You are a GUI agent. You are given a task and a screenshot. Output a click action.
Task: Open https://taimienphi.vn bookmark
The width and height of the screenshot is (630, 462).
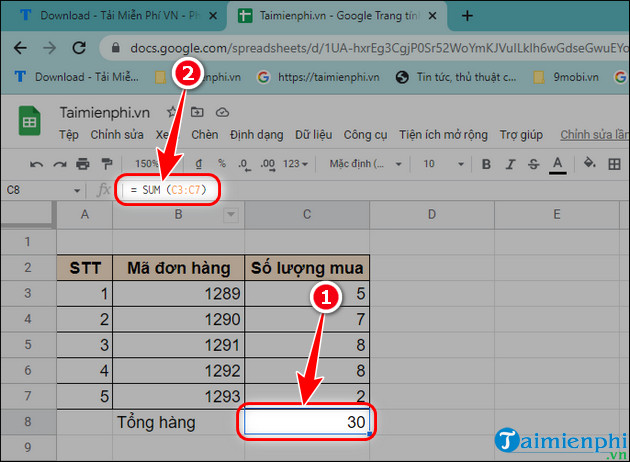pyautogui.click(x=318, y=77)
